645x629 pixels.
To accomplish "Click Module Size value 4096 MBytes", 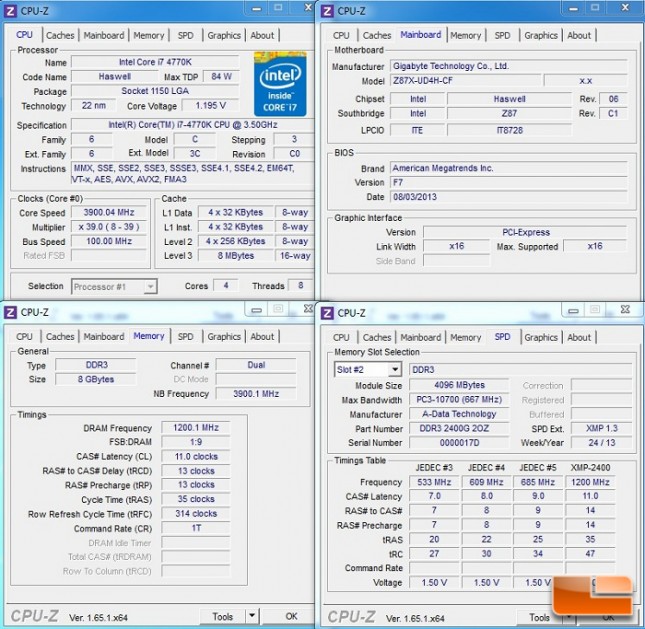I will [459, 385].
